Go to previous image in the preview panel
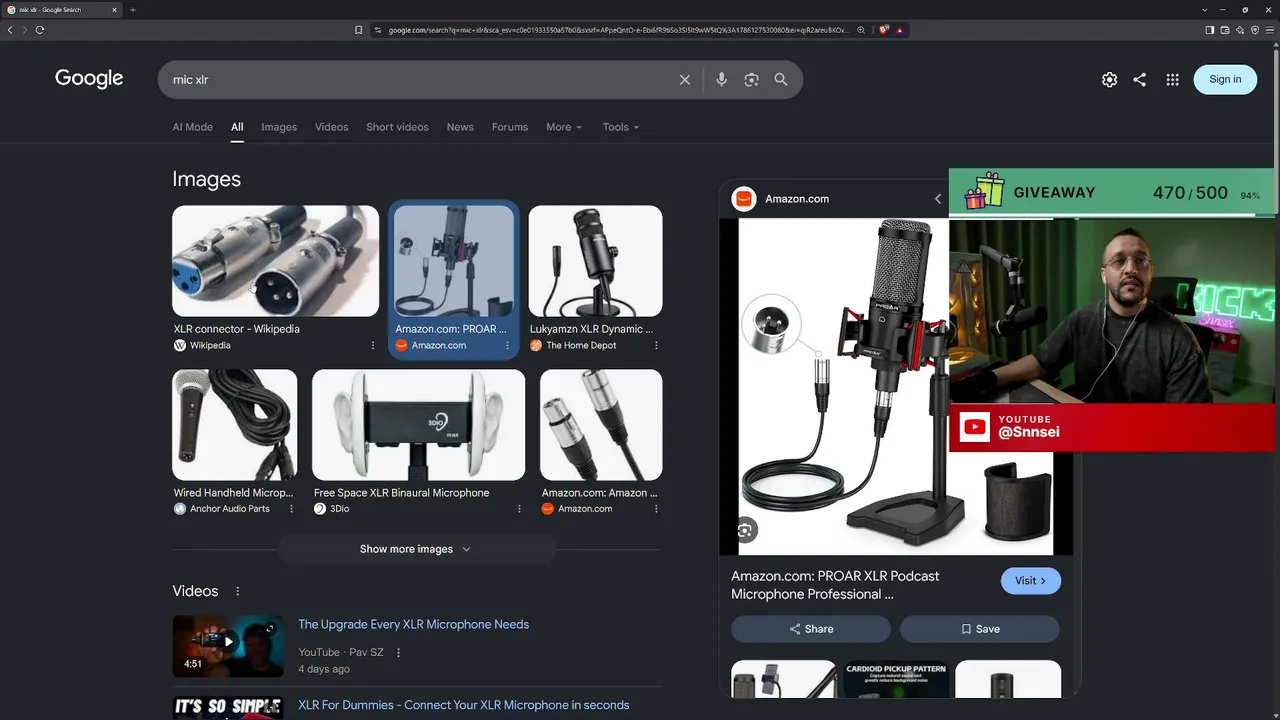 tap(938, 199)
